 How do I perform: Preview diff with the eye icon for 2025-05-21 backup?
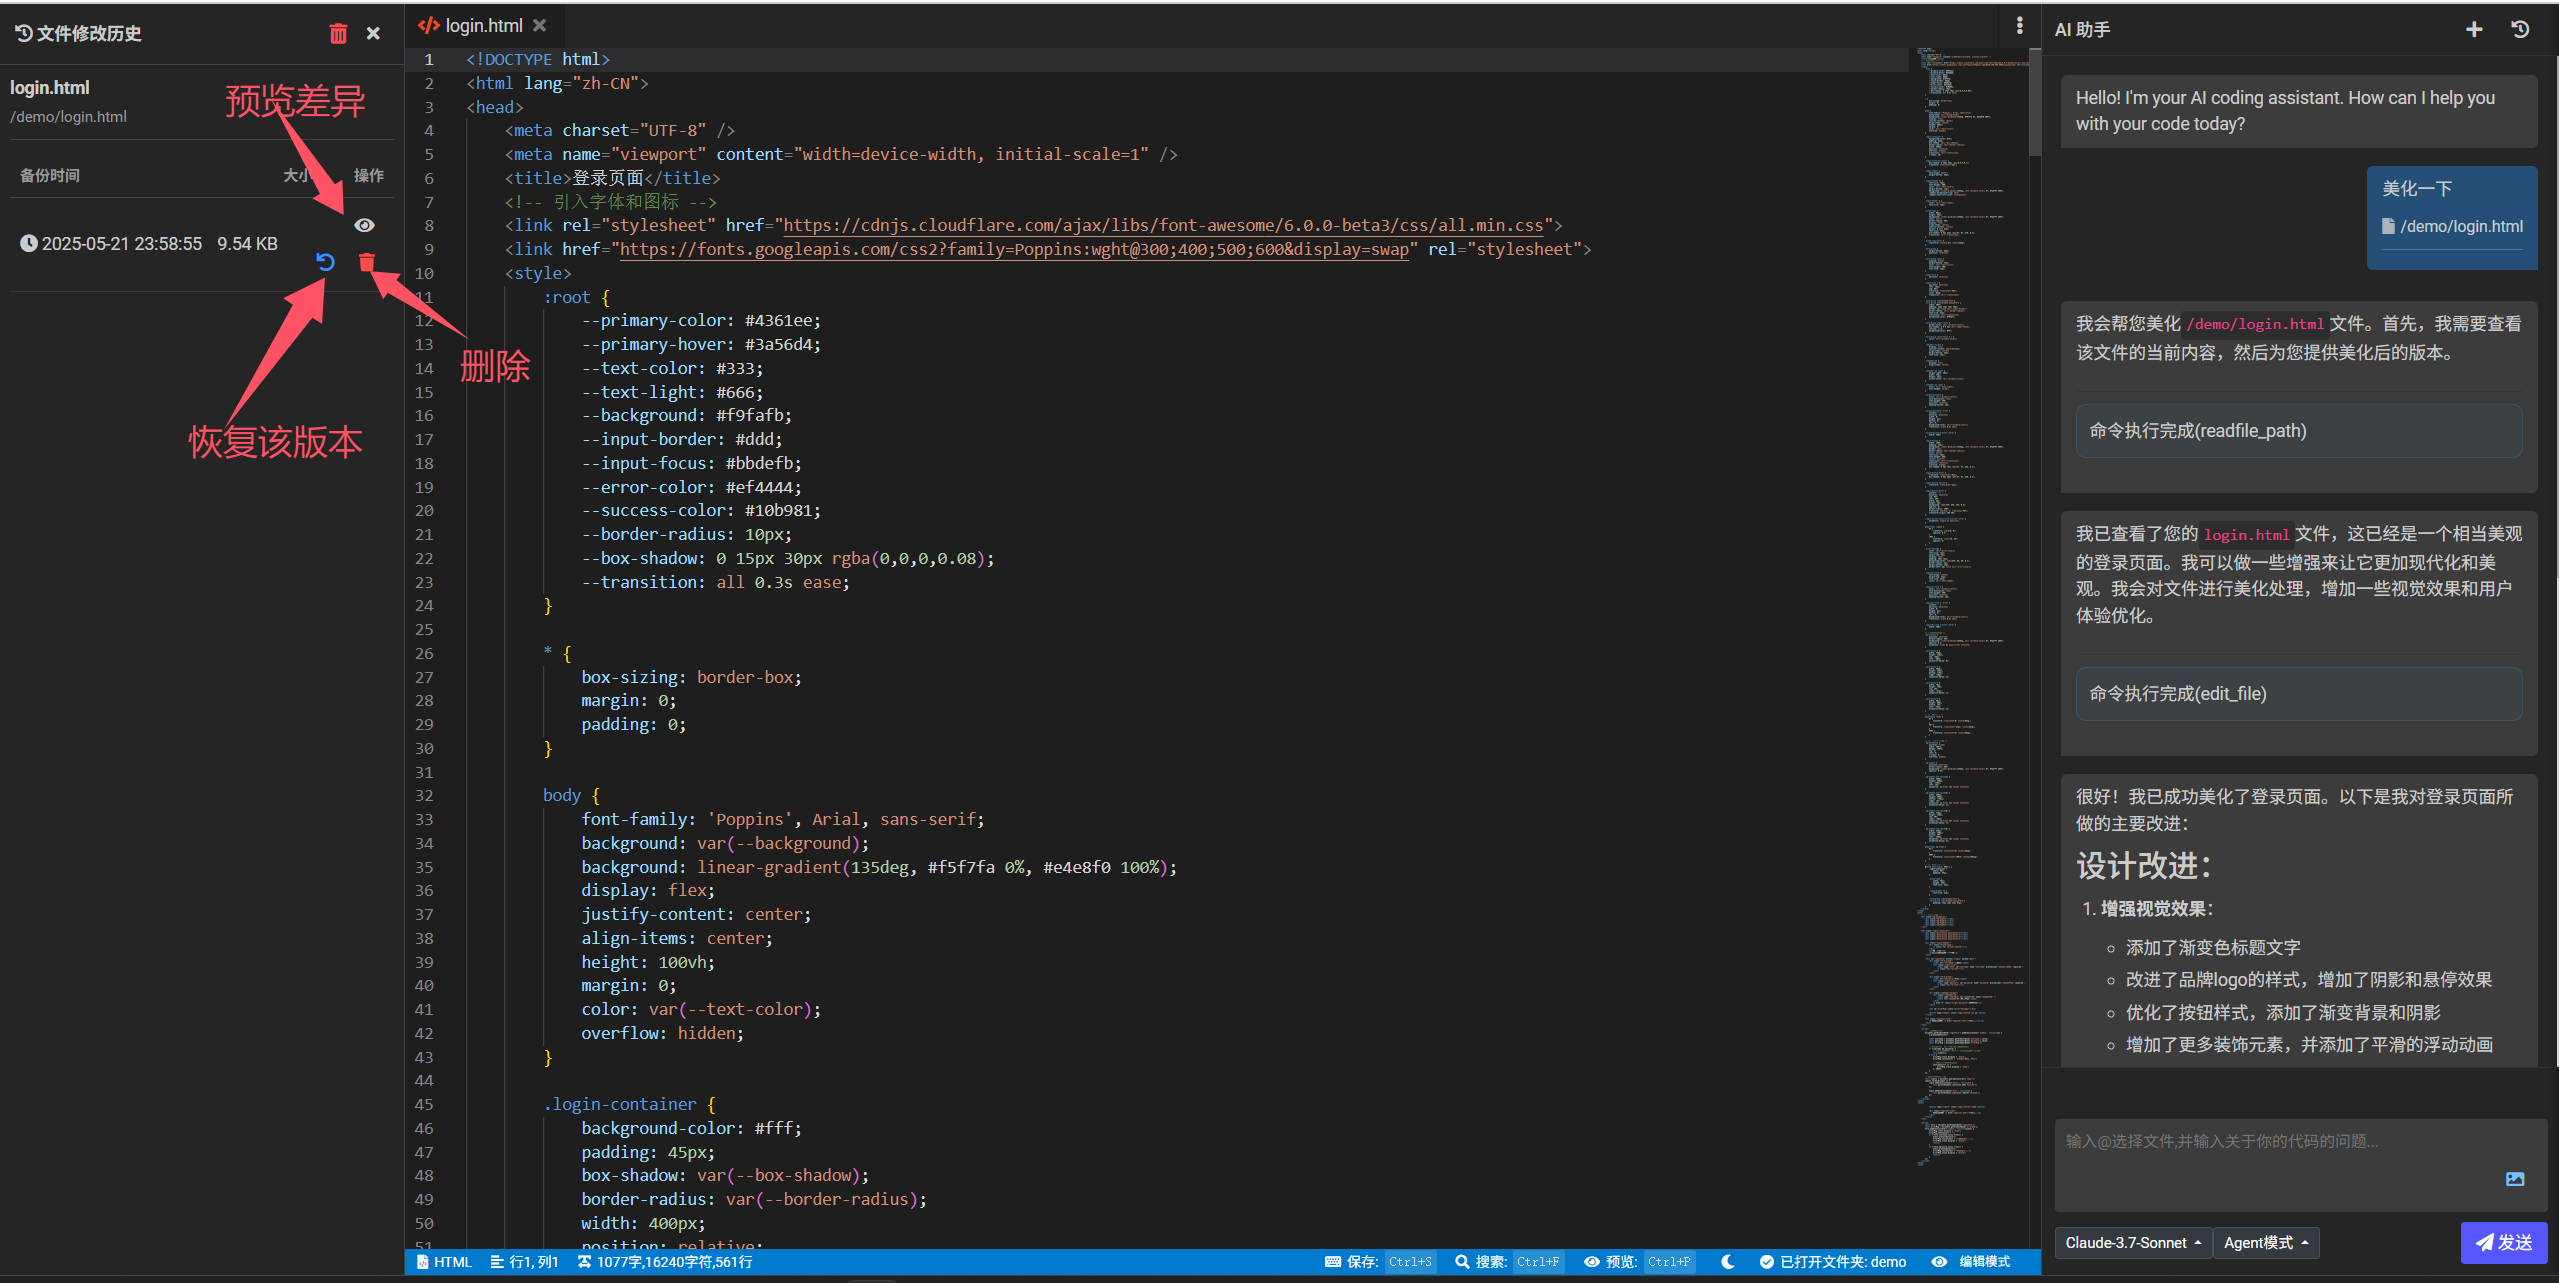coord(365,225)
